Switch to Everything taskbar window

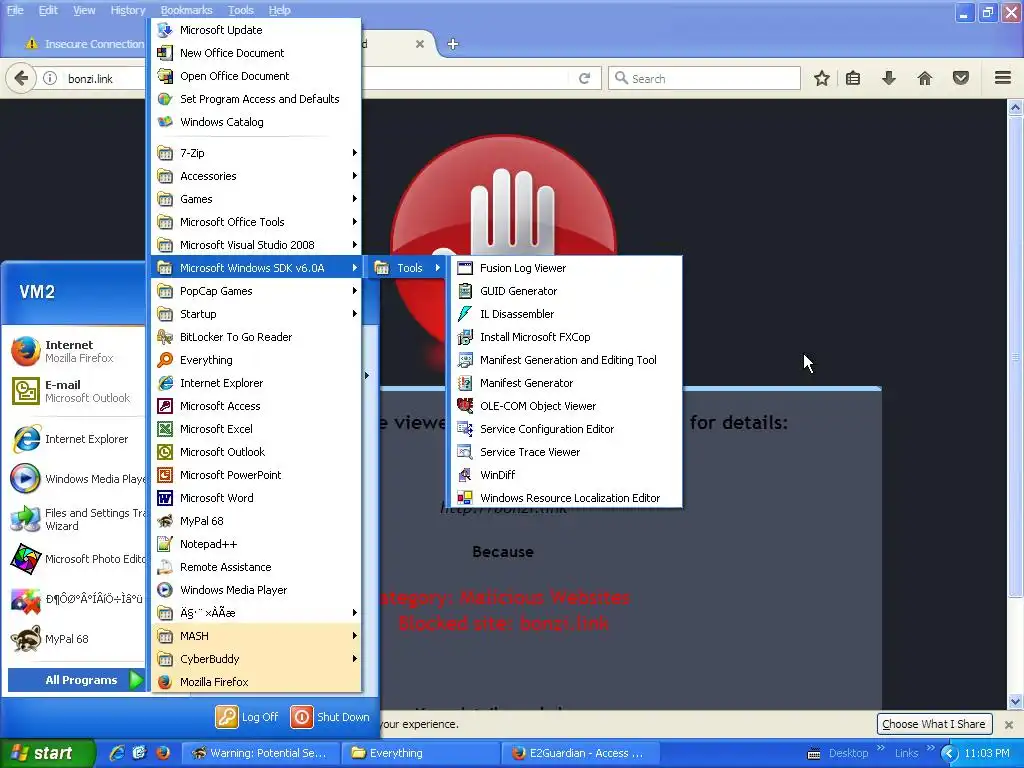(x=421, y=753)
